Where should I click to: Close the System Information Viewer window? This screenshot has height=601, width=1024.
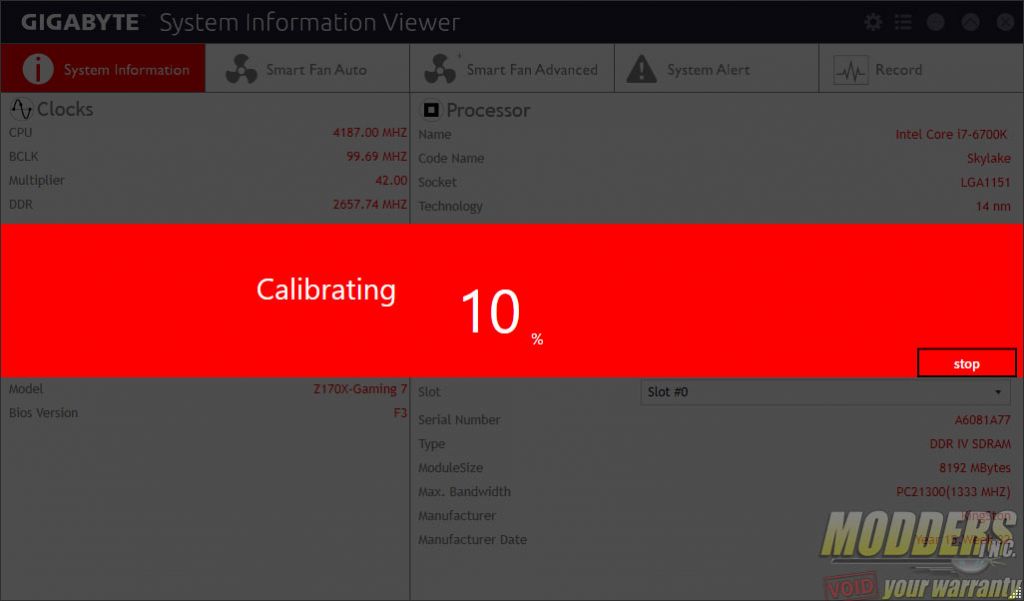tap(1005, 22)
